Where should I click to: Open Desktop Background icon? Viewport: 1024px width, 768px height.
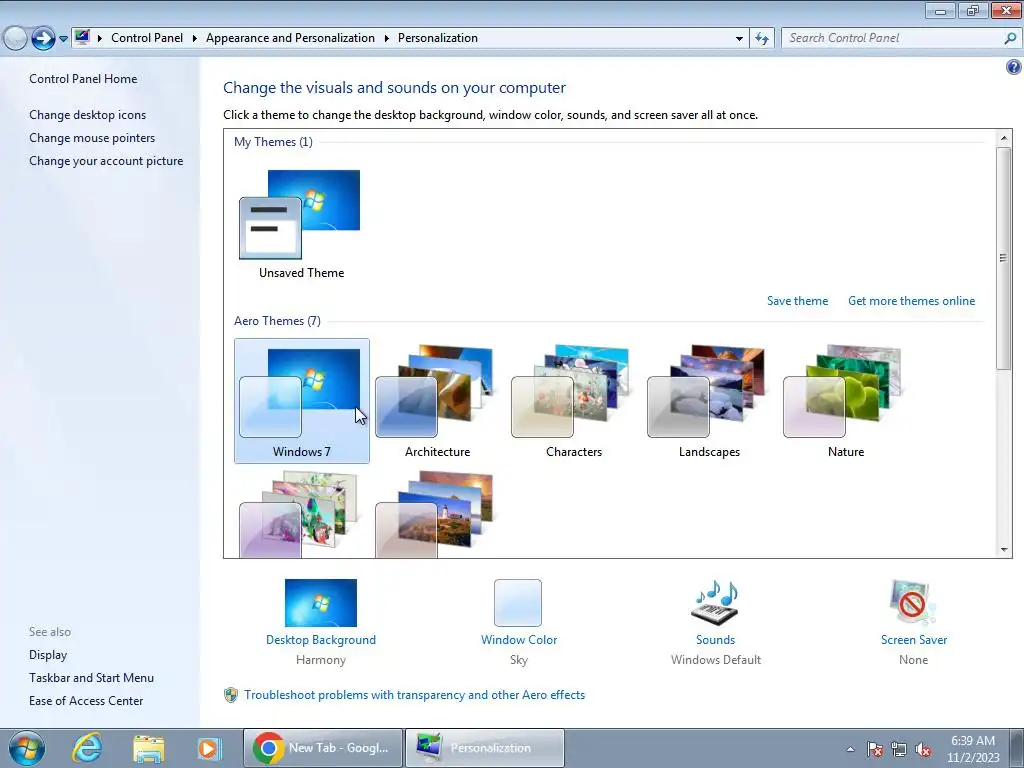coord(321,603)
